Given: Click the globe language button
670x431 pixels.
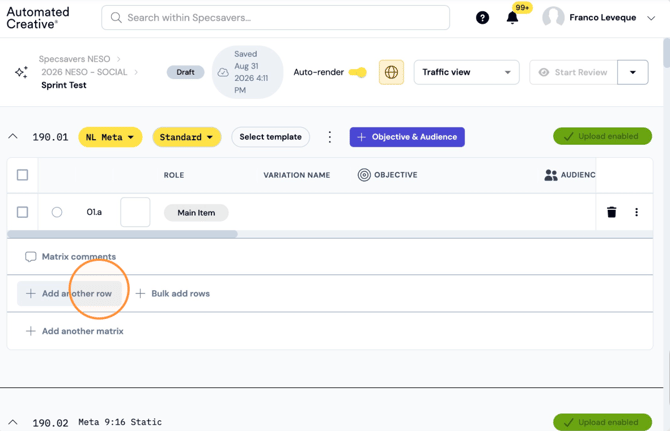Looking at the screenshot, I should pyautogui.click(x=391, y=72).
